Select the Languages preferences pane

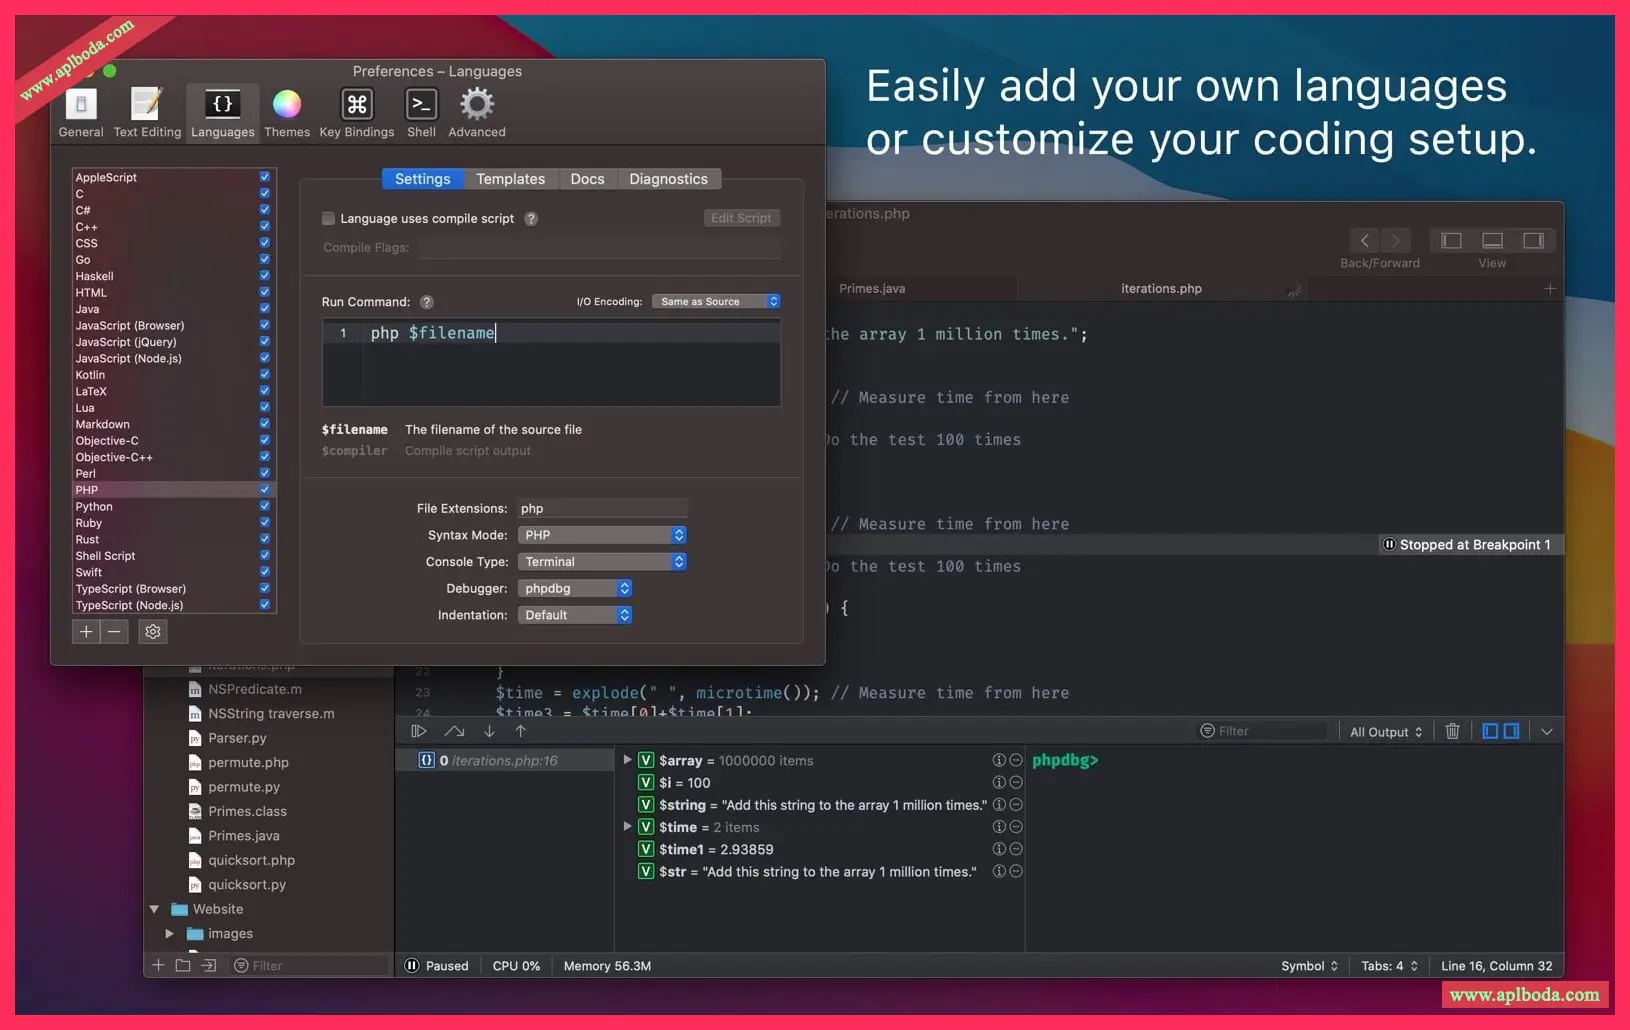click(222, 113)
